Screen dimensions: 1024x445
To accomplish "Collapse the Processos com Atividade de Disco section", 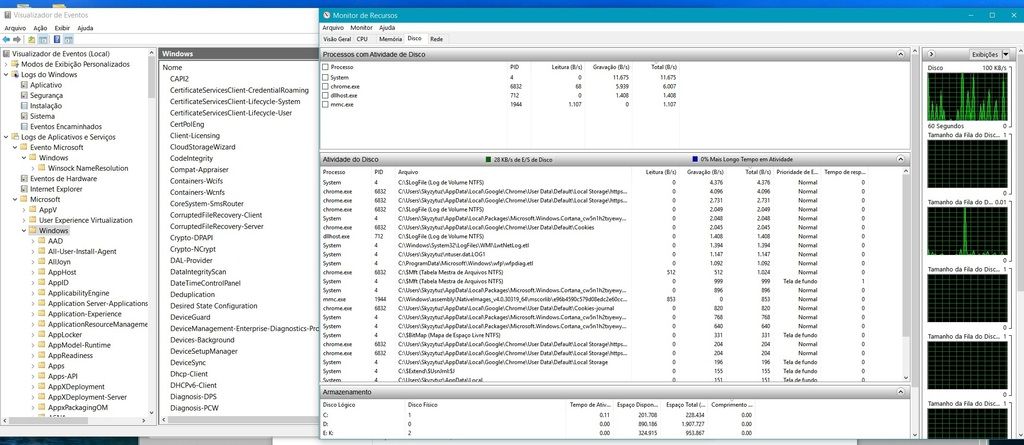I will [902, 52].
